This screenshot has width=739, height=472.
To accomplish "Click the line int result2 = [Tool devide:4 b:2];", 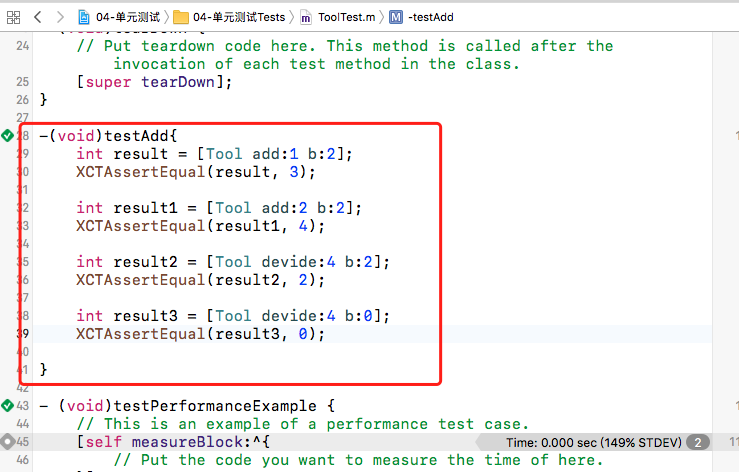I will click(x=233, y=262).
